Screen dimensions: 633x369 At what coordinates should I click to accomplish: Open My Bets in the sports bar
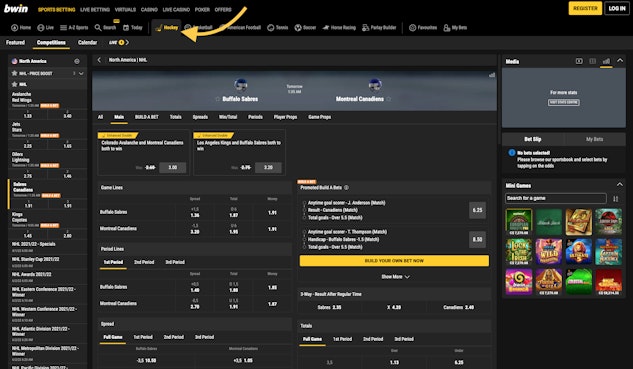pyautogui.click(x=455, y=27)
